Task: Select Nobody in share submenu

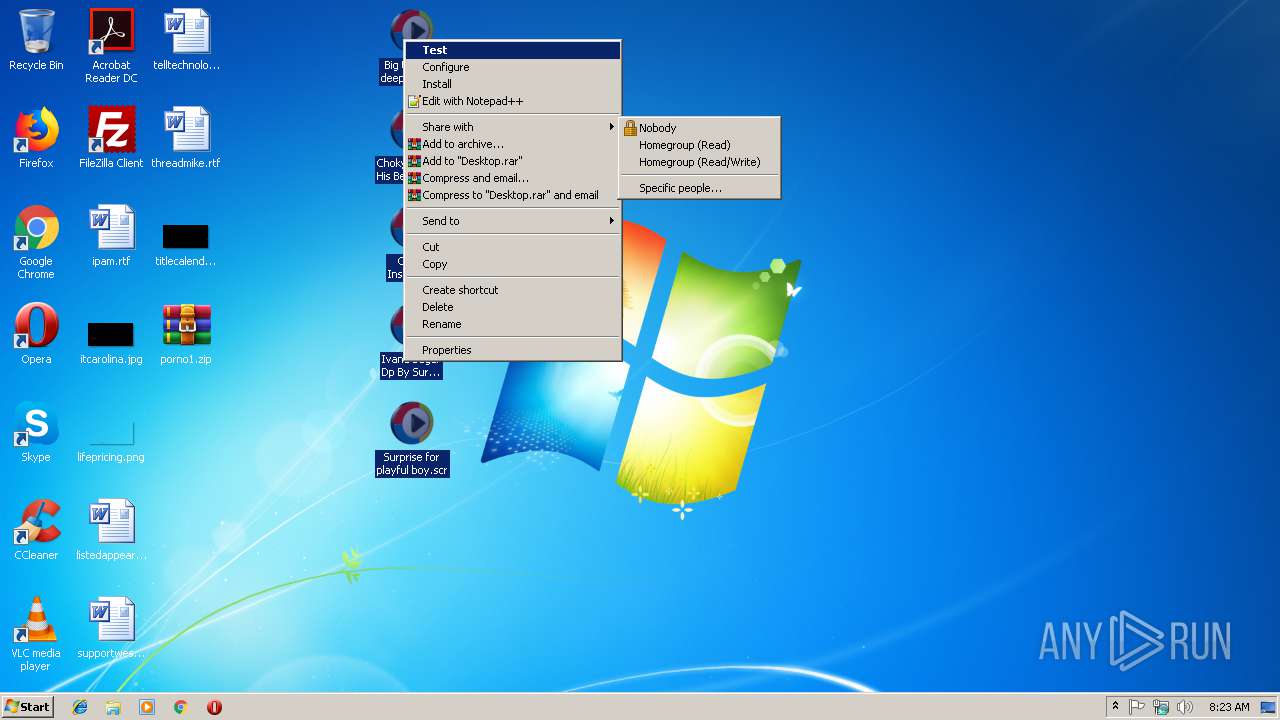Action: tap(700, 128)
